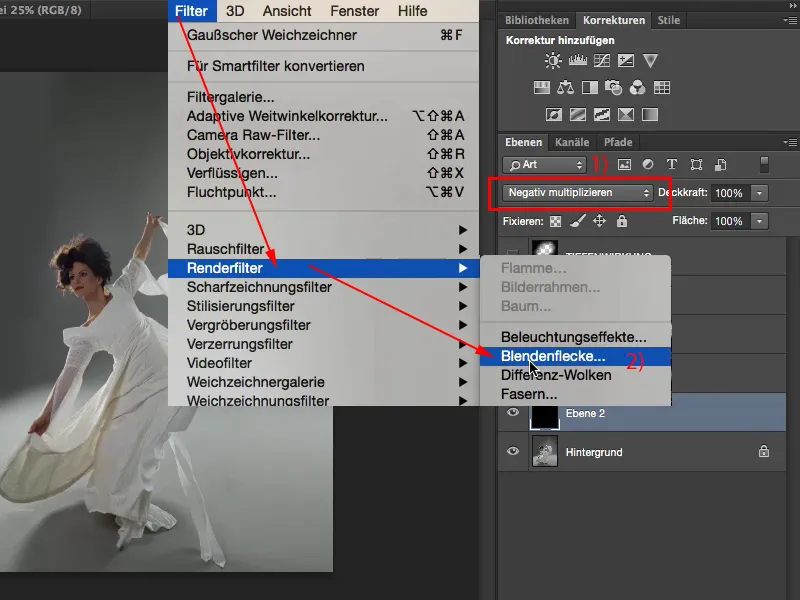The height and width of the screenshot is (600, 800).
Task: Filter layers by type layers
Action: pos(672,164)
